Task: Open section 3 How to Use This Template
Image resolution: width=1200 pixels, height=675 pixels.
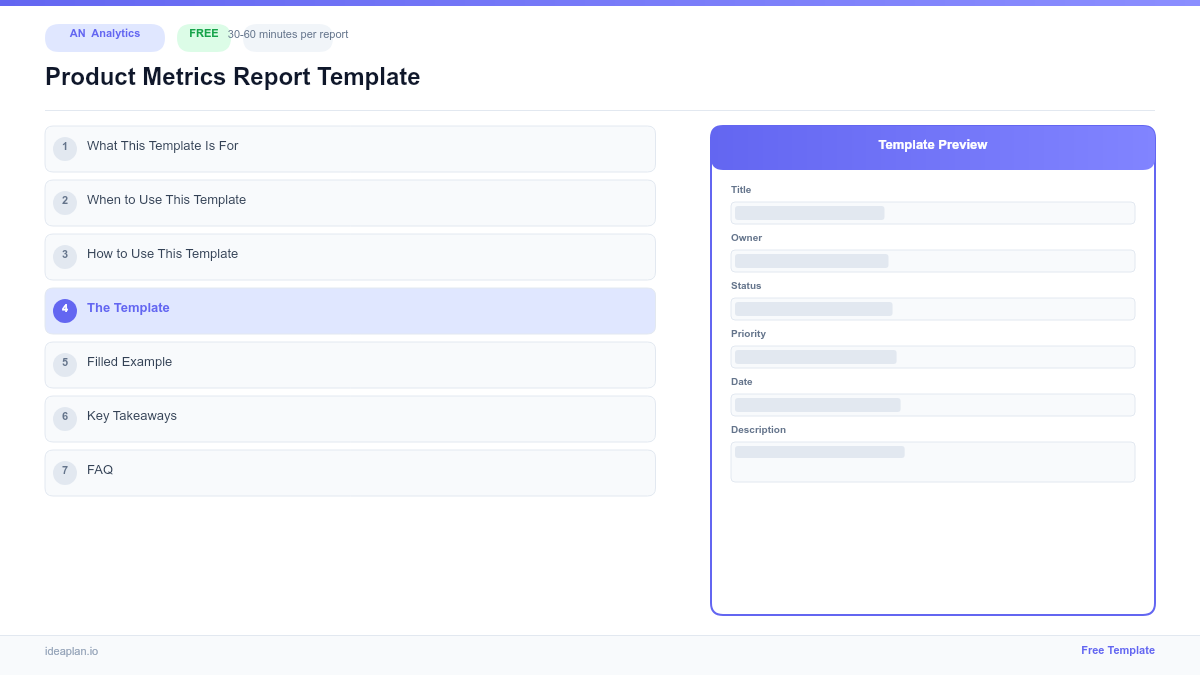Action: (x=350, y=257)
